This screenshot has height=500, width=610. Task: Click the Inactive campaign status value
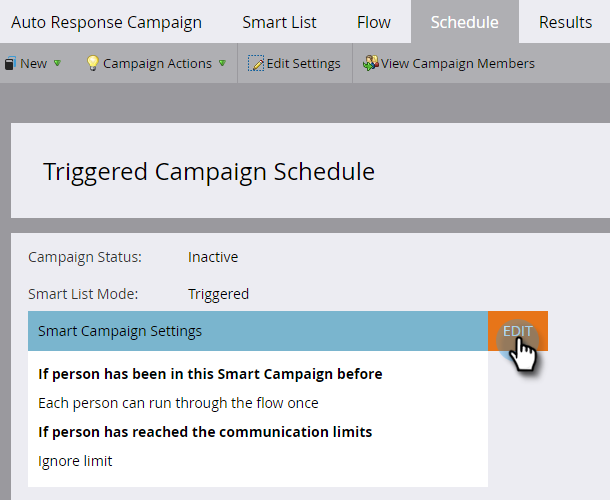tap(213, 257)
